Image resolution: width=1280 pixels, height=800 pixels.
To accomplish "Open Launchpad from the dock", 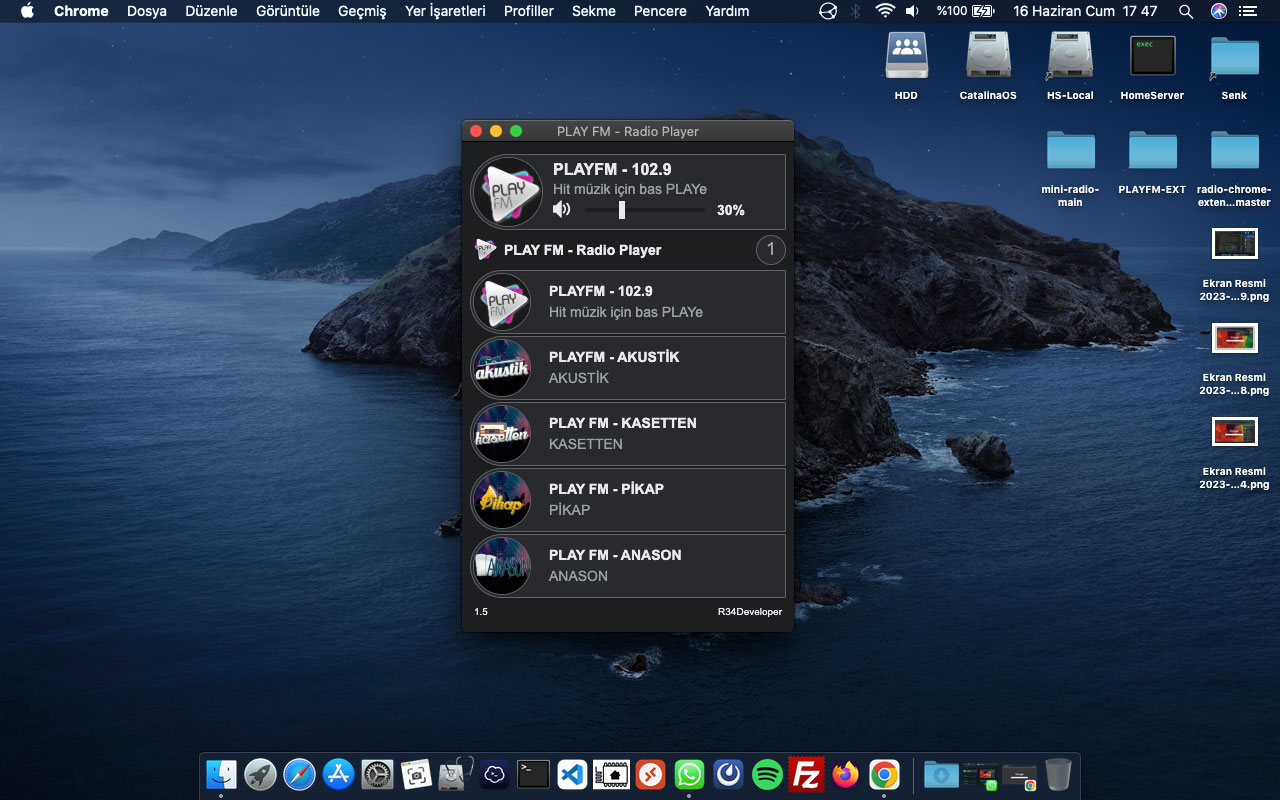I will click(260, 774).
